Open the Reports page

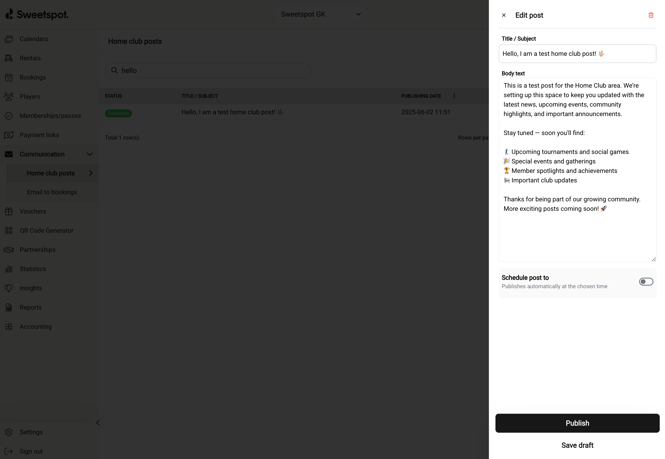click(31, 307)
